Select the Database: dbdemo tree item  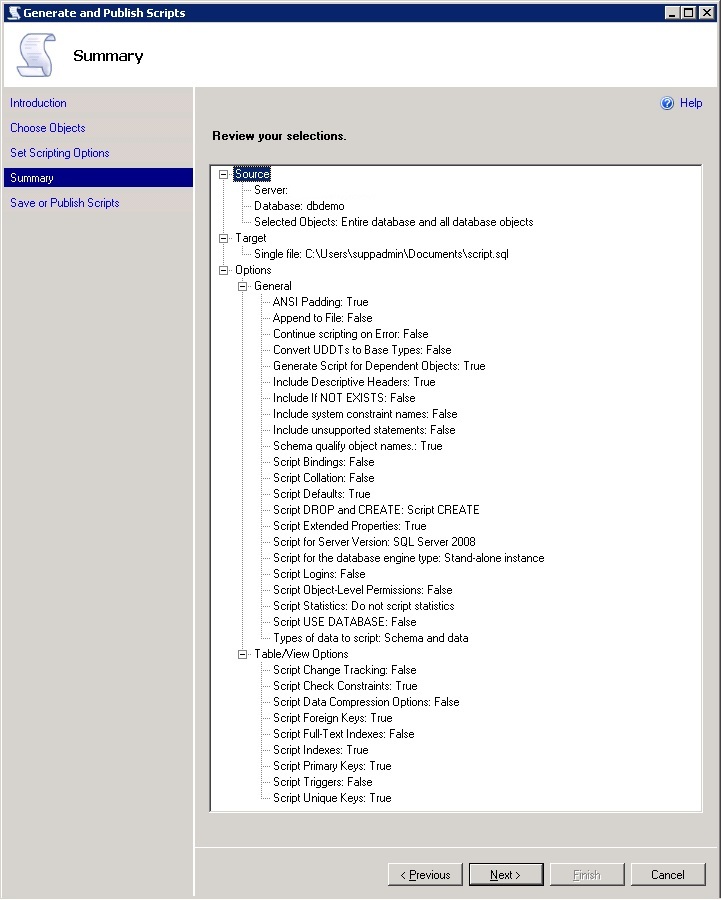click(299, 206)
